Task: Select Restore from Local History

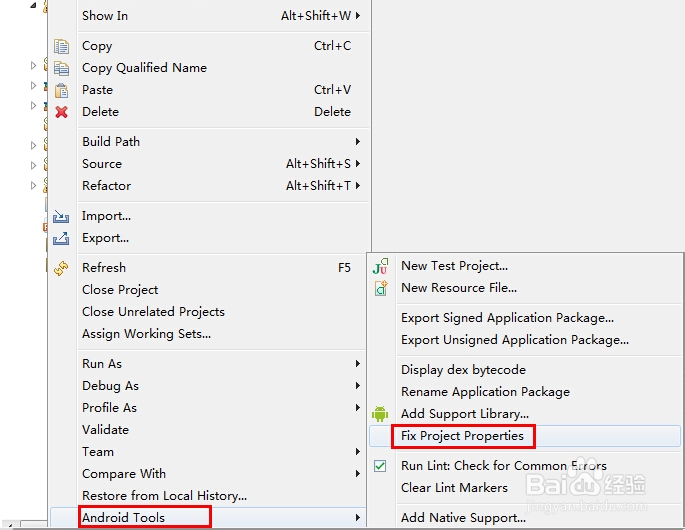Action: pyautogui.click(x=164, y=496)
